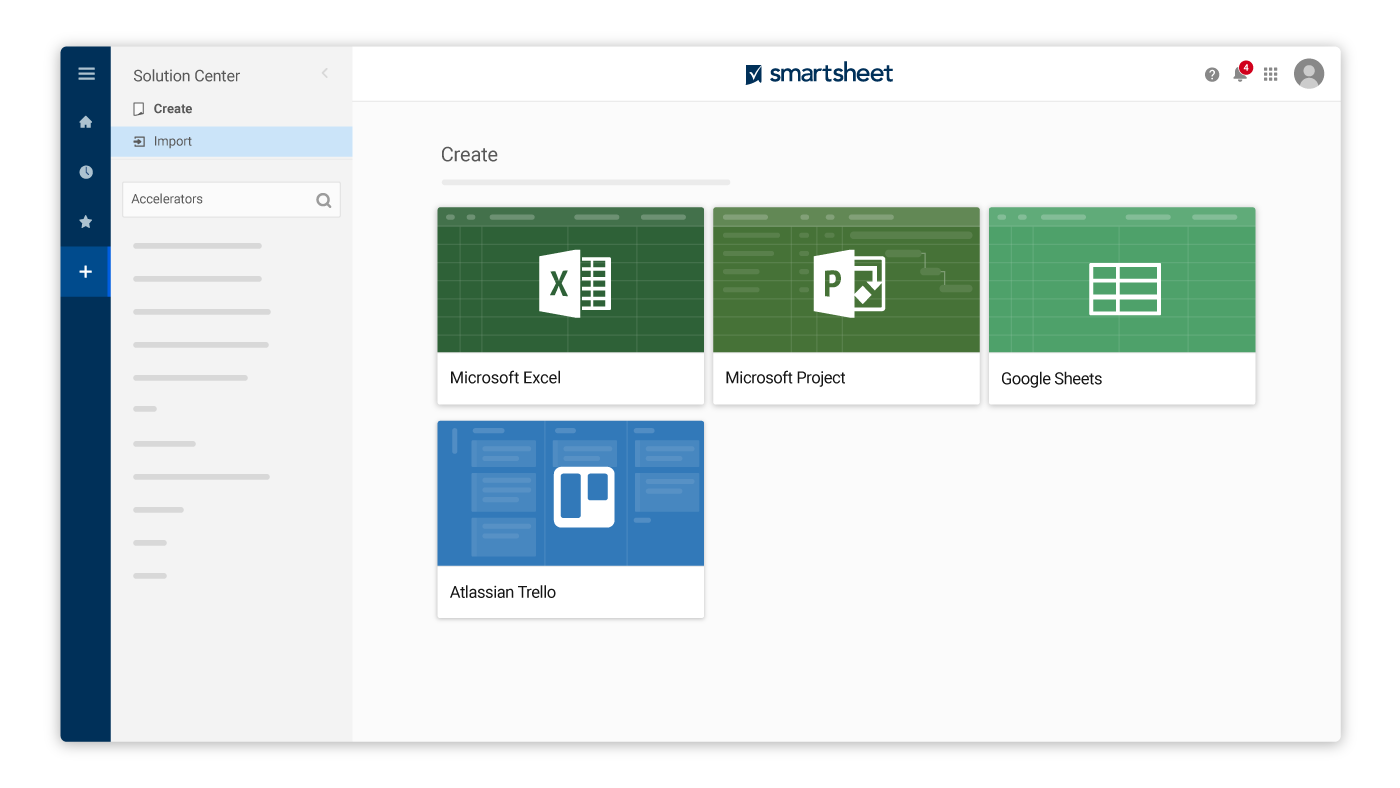1400x788 pixels.
Task: Click the Accelerators search field
Action: pyautogui.click(x=220, y=200)
